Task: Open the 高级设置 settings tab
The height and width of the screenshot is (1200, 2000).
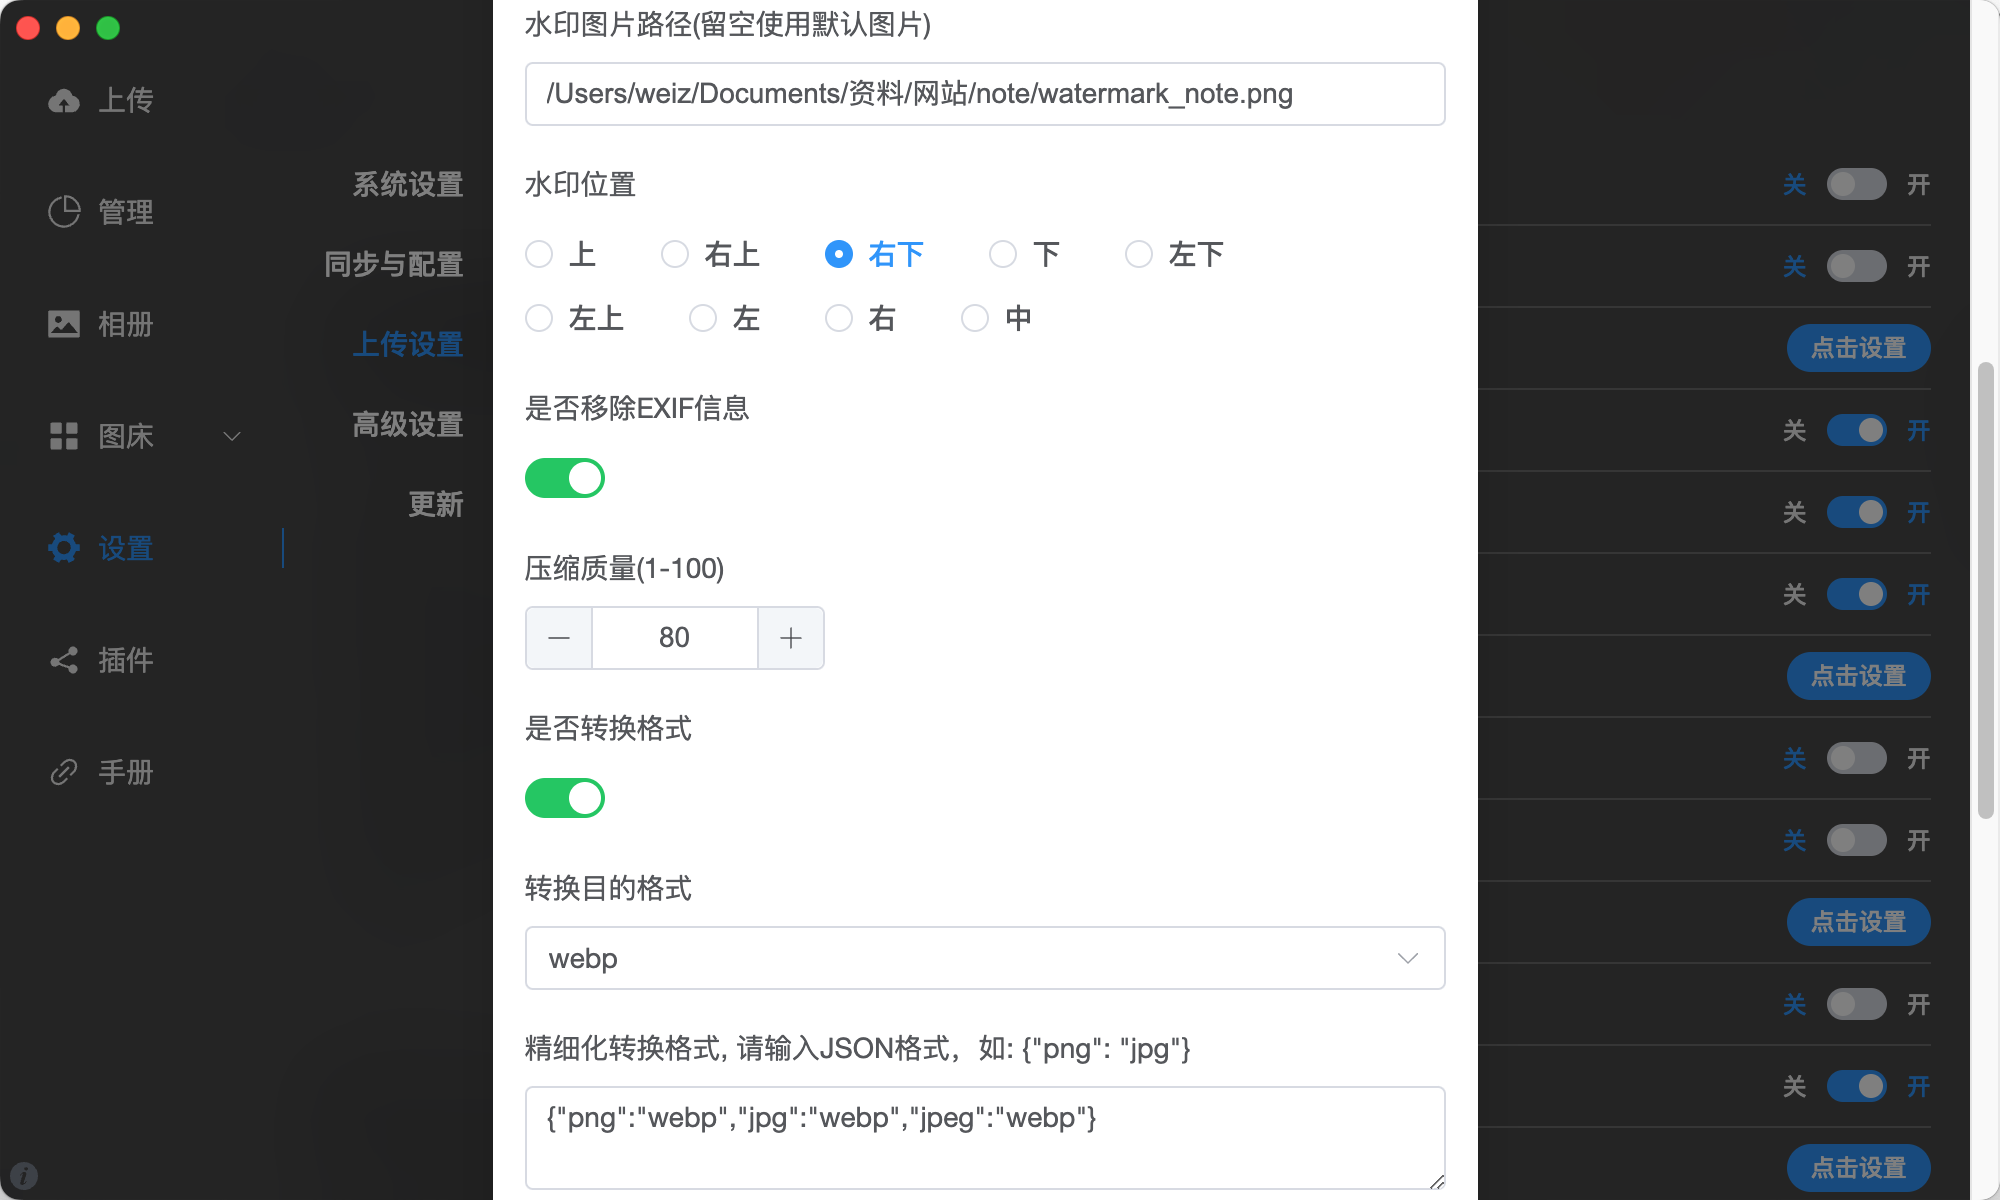Action: coord(406,425)
